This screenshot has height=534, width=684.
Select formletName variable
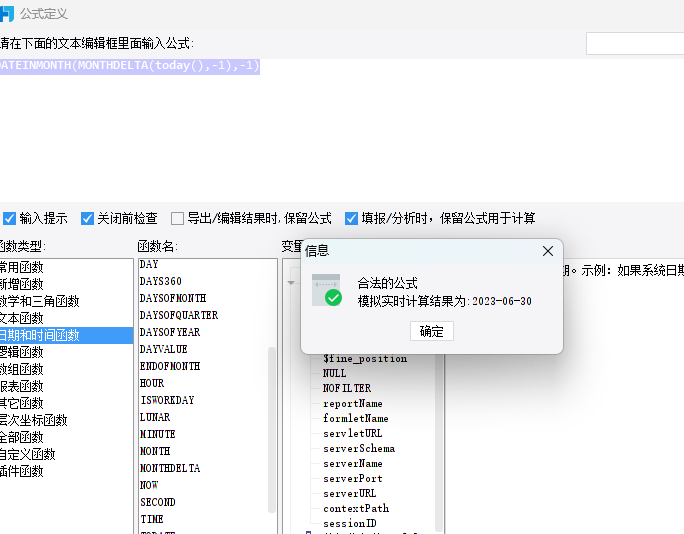pos(356,418)
